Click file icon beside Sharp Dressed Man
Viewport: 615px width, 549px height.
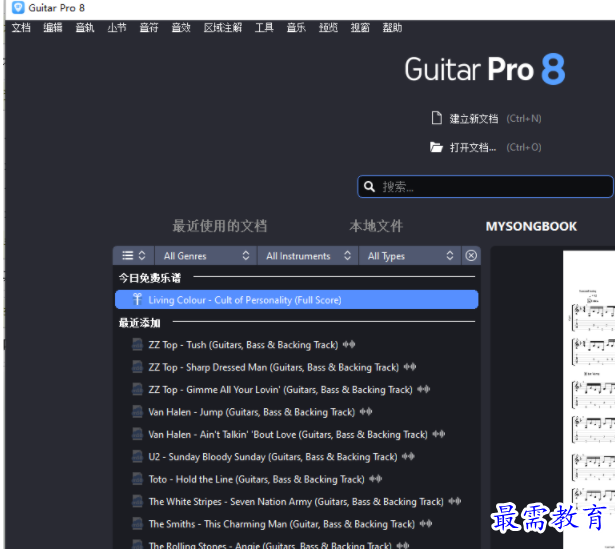137,367
